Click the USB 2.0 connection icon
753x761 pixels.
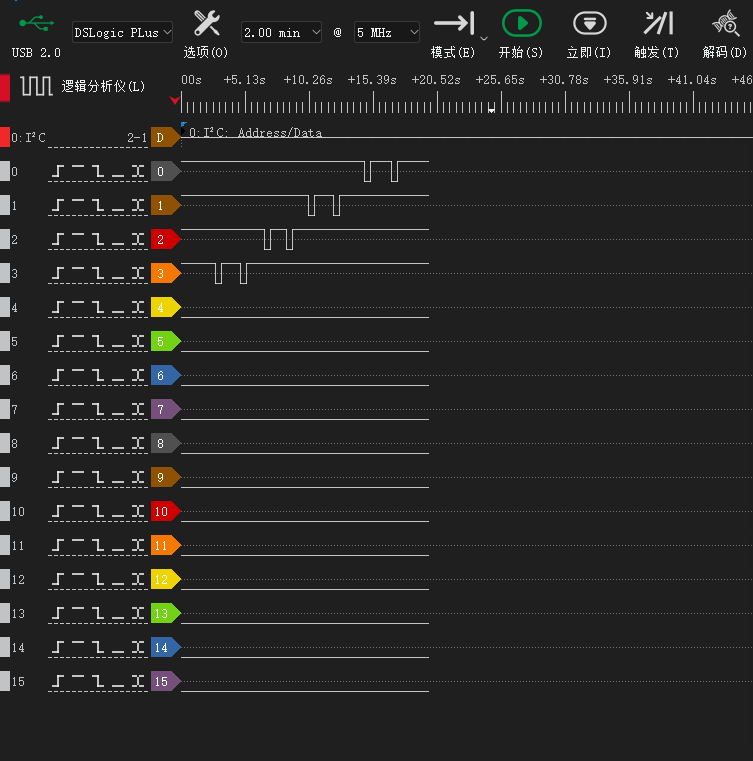37,22
